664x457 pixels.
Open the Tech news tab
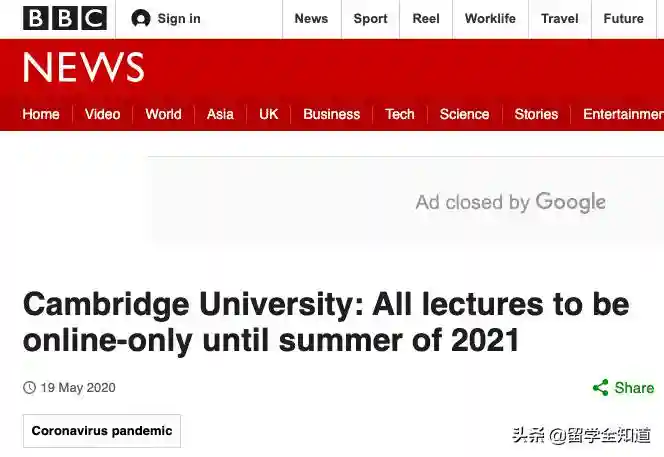pyautogui.click(x=400, y=114)
